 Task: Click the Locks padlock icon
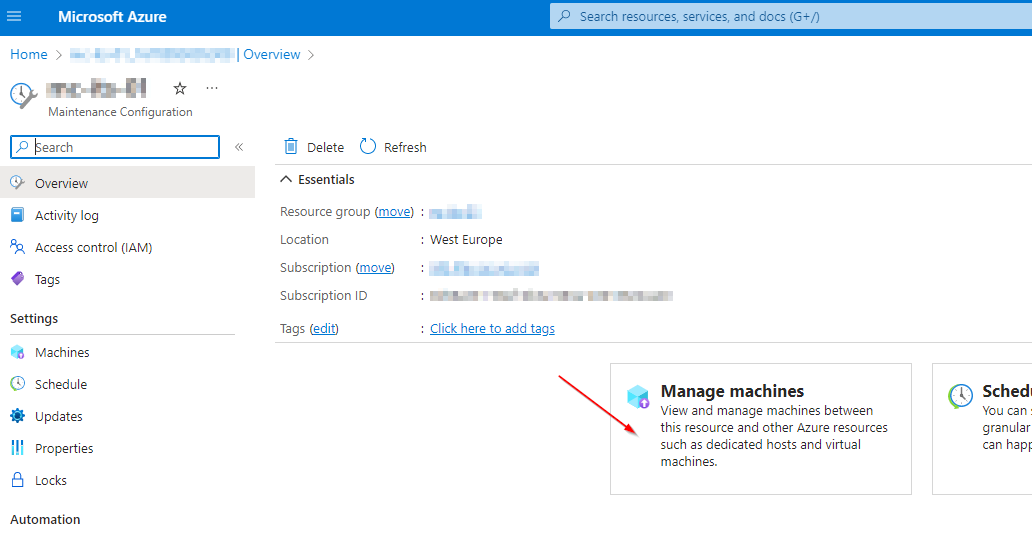click(18, 480)
